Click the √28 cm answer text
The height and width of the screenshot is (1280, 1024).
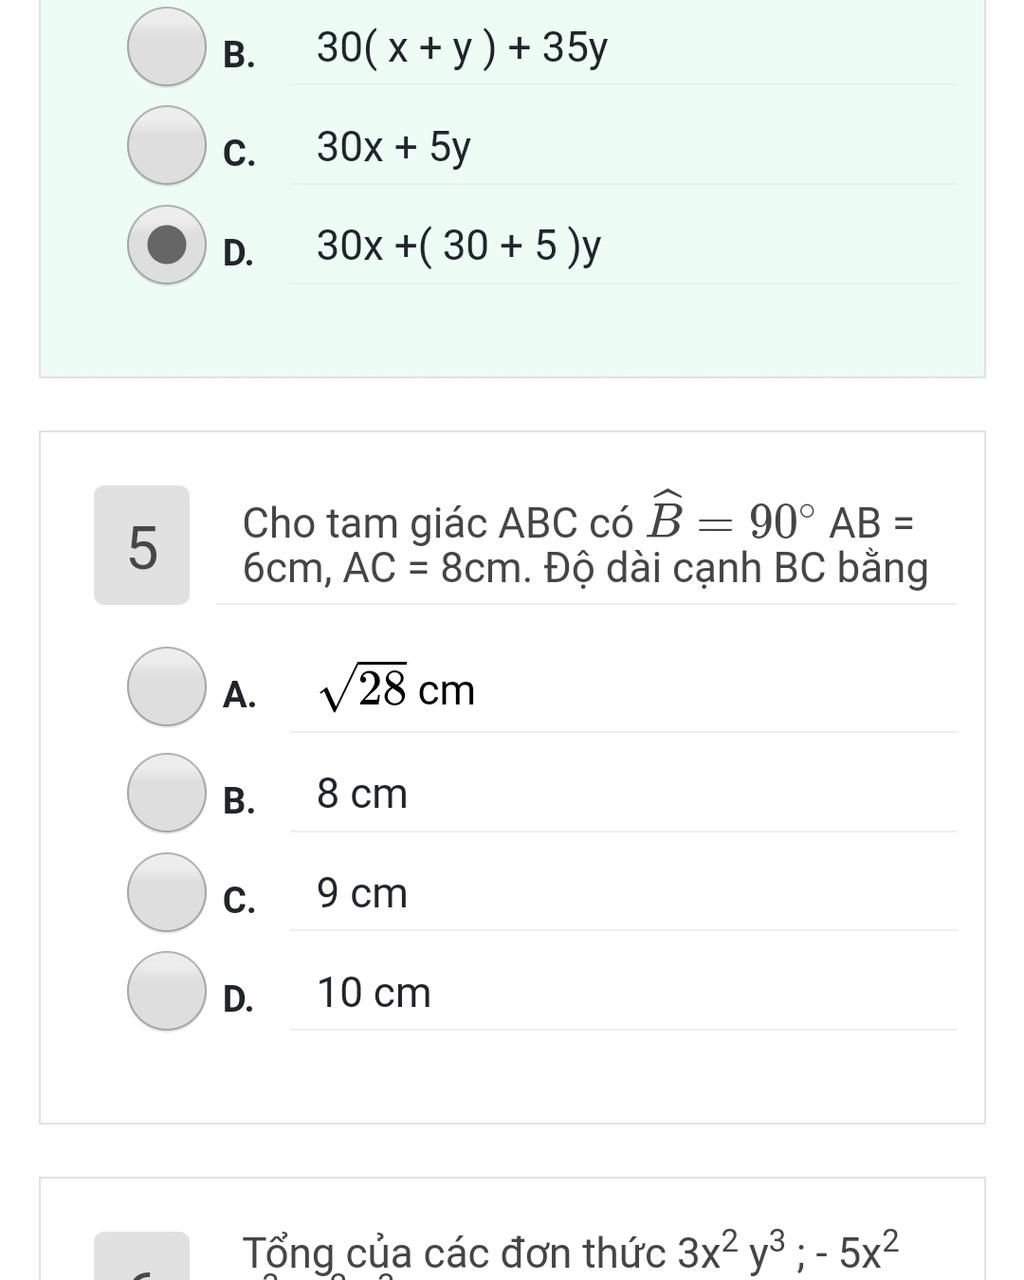point(397,689)
